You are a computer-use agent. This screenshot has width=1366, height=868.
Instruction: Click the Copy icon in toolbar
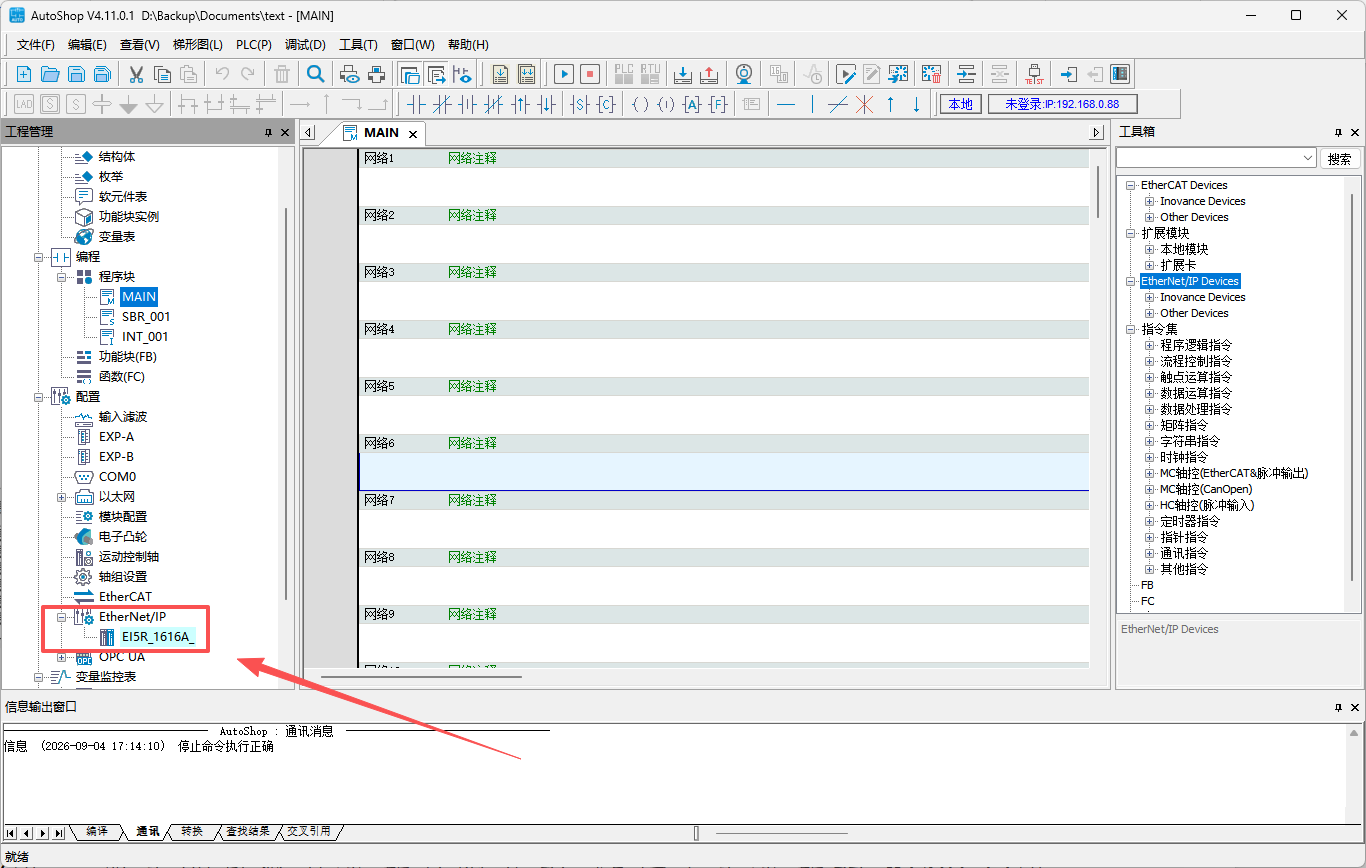click(x=162, y=74)
